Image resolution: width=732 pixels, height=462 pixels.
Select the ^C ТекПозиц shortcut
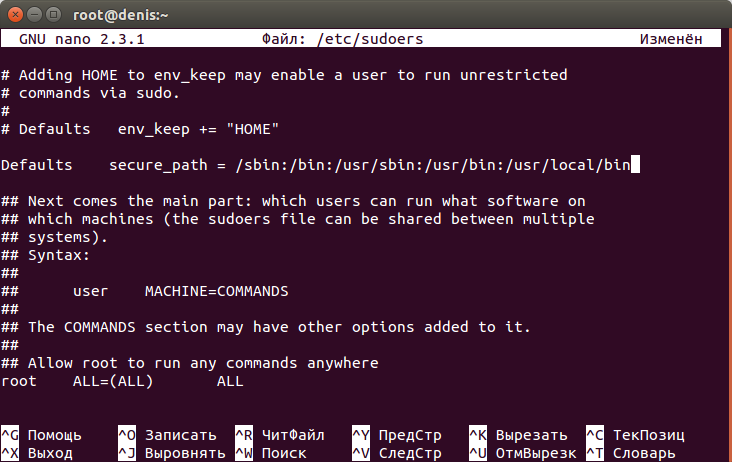tap(635, 435)
